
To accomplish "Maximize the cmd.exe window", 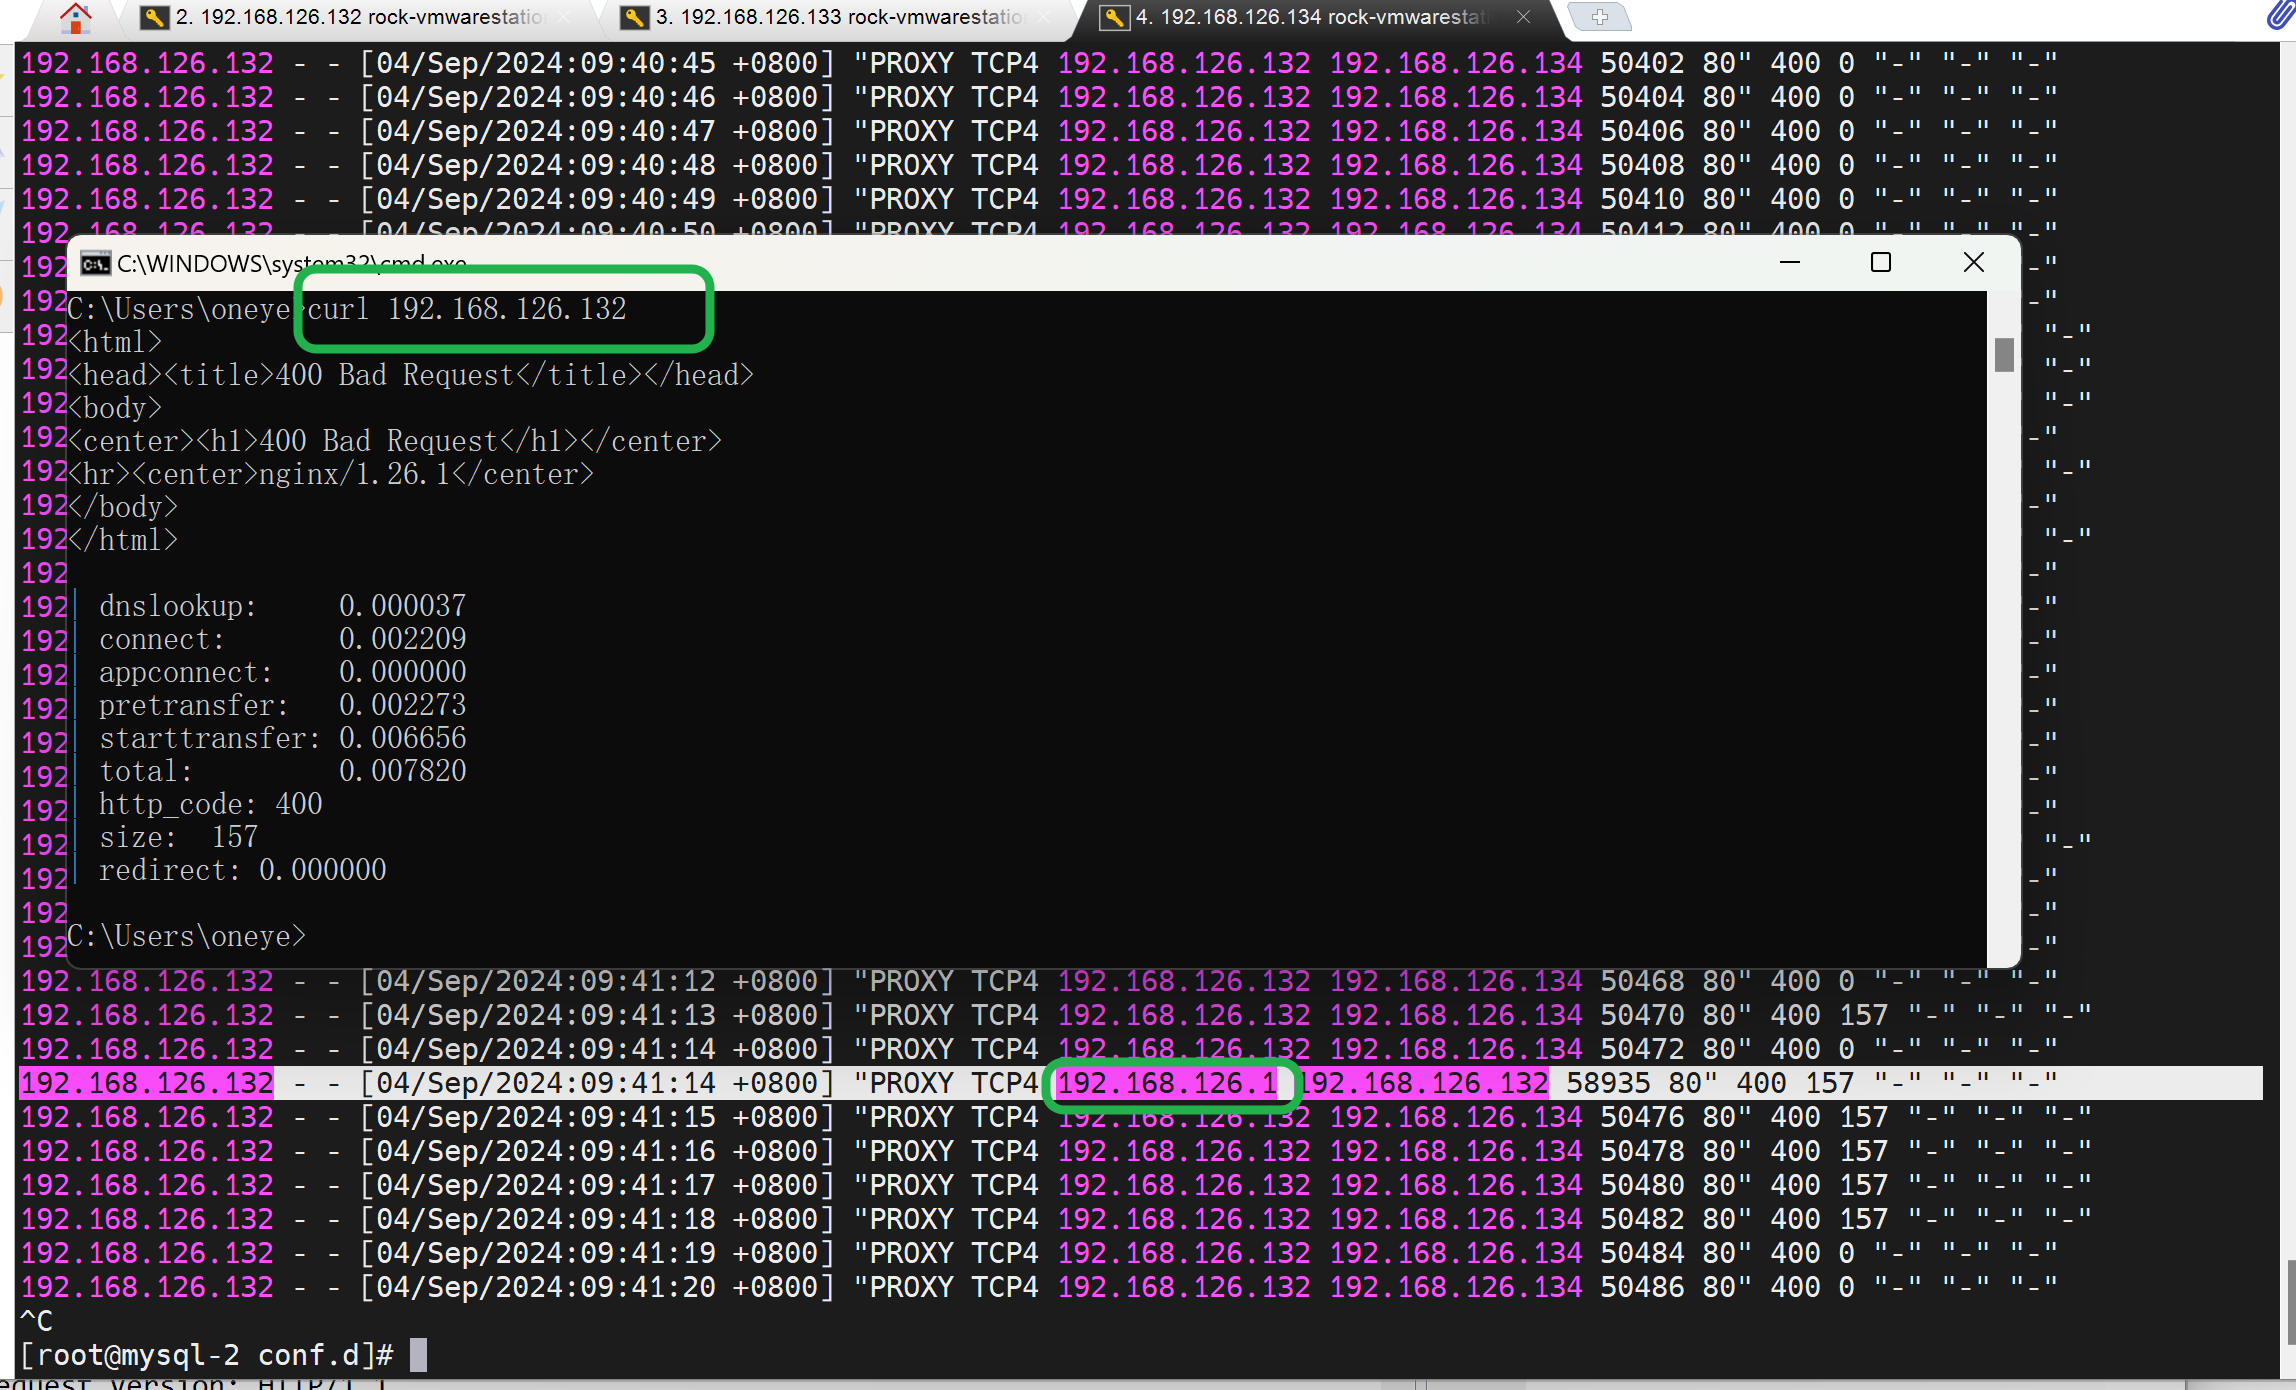I will pyautogui.click(x=1880, y=262).
